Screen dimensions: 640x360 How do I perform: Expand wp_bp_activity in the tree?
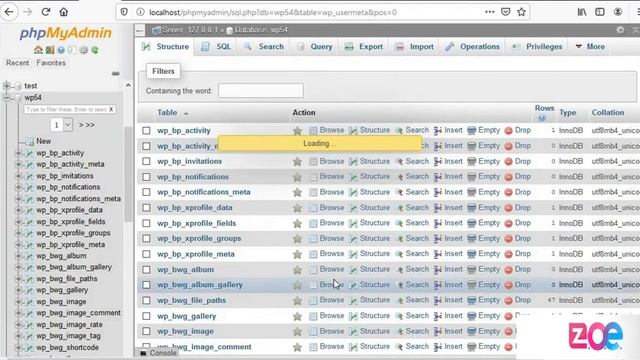[x=18, y=153]
